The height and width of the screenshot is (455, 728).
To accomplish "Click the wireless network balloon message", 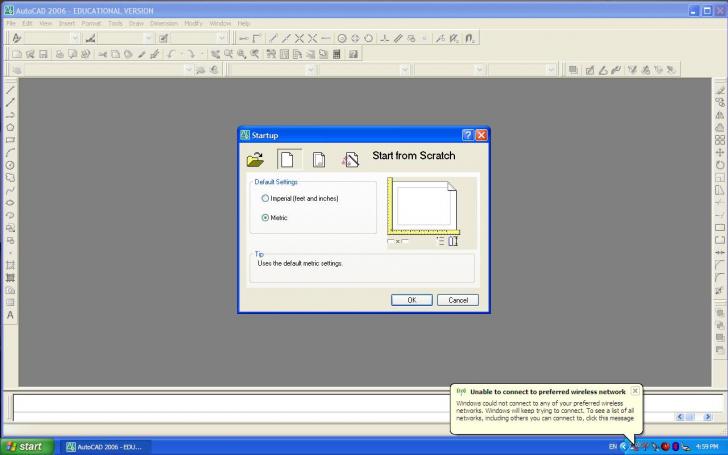I will [545, 411].
